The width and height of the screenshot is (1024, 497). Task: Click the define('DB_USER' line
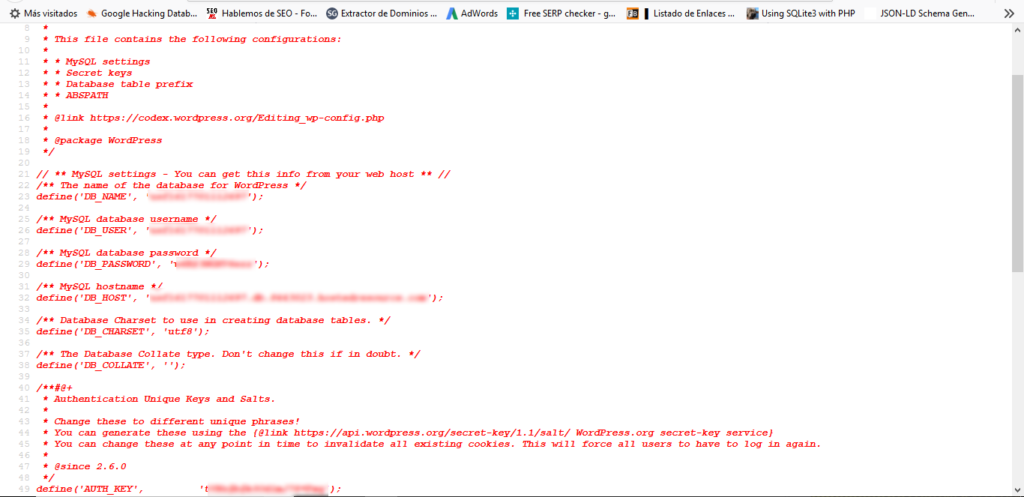coord(150,230)
